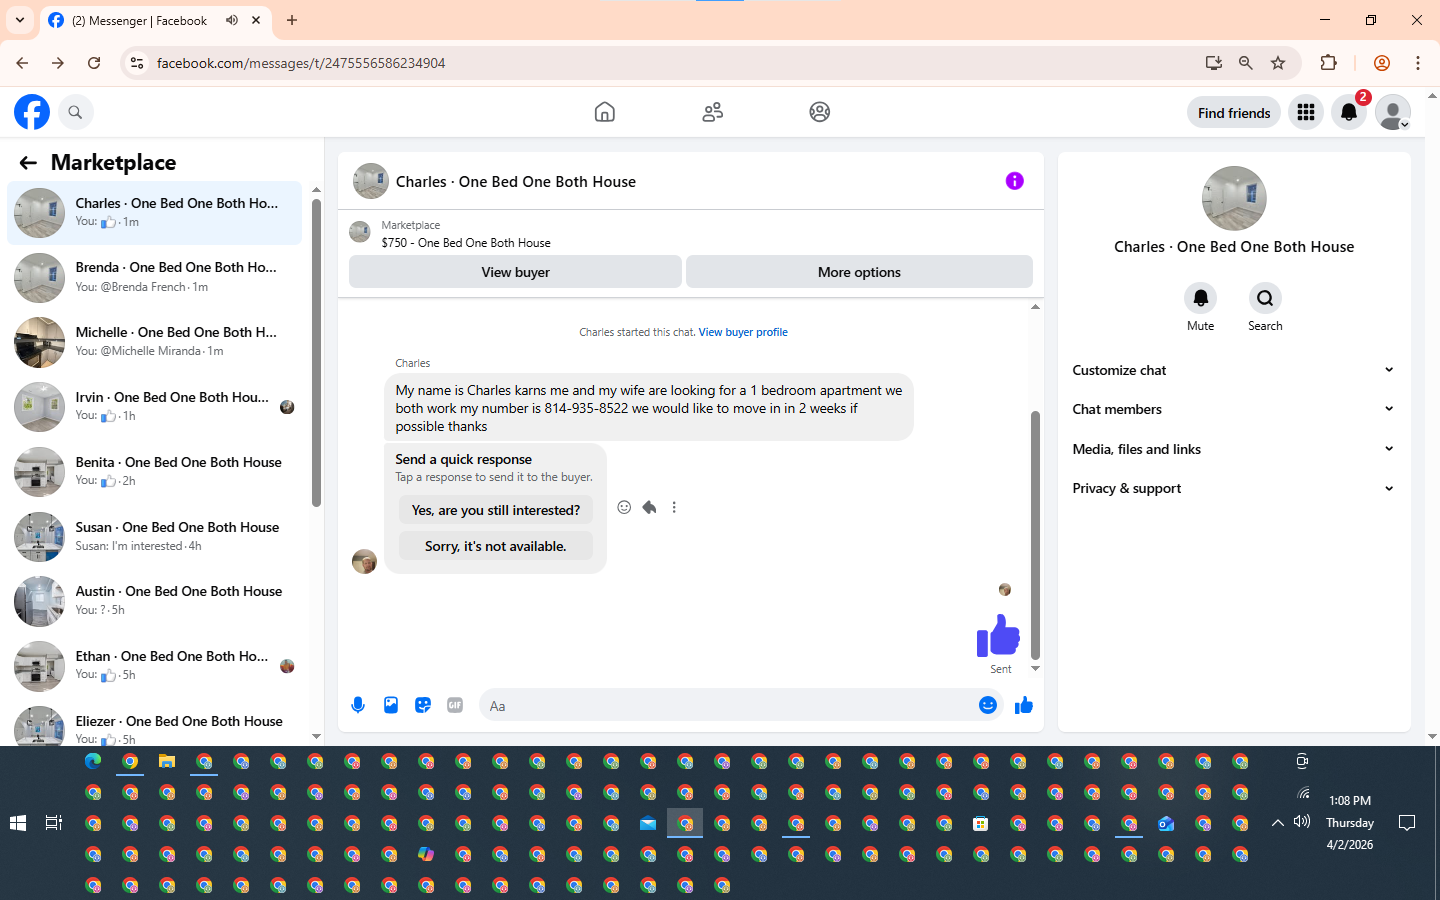Reload the page
This screenshot has width=1440, height=900.
pos(94,63)
